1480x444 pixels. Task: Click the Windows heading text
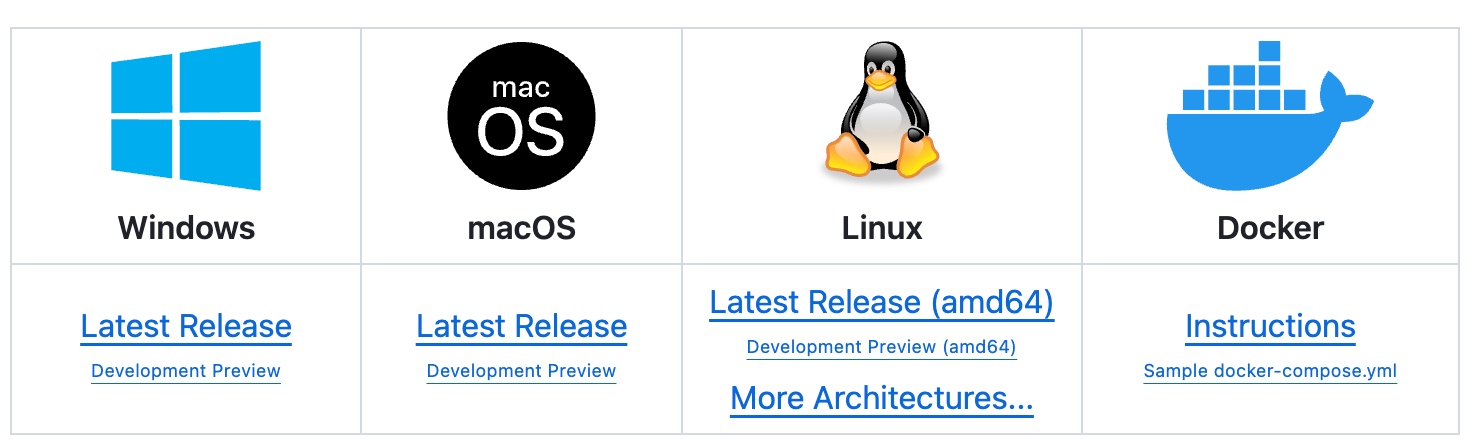click(x=186, y=228)
